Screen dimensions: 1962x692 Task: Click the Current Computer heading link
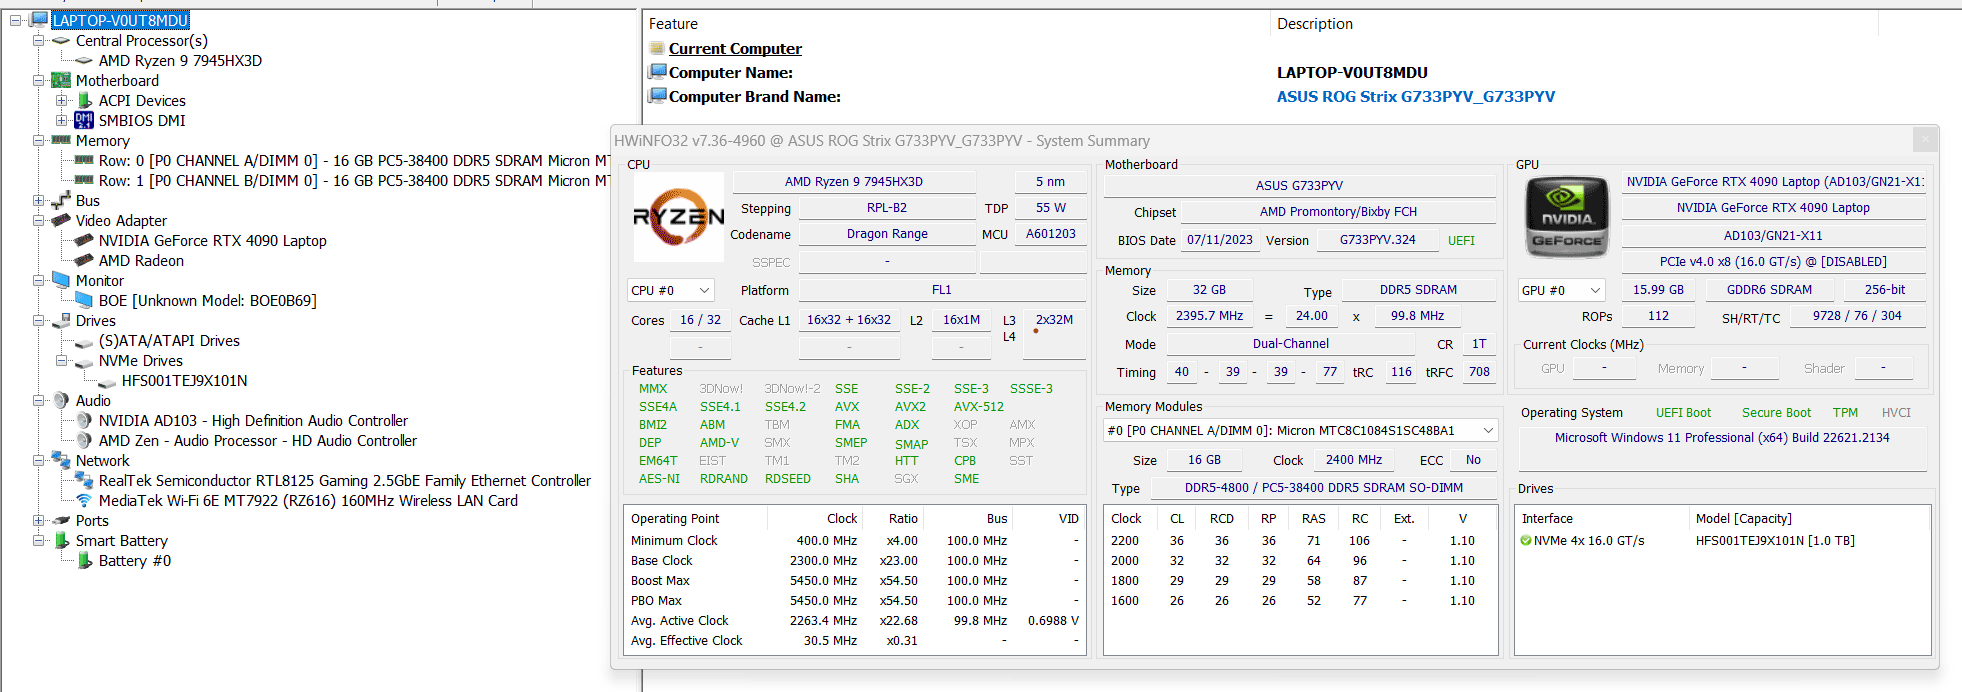(735, 48)
